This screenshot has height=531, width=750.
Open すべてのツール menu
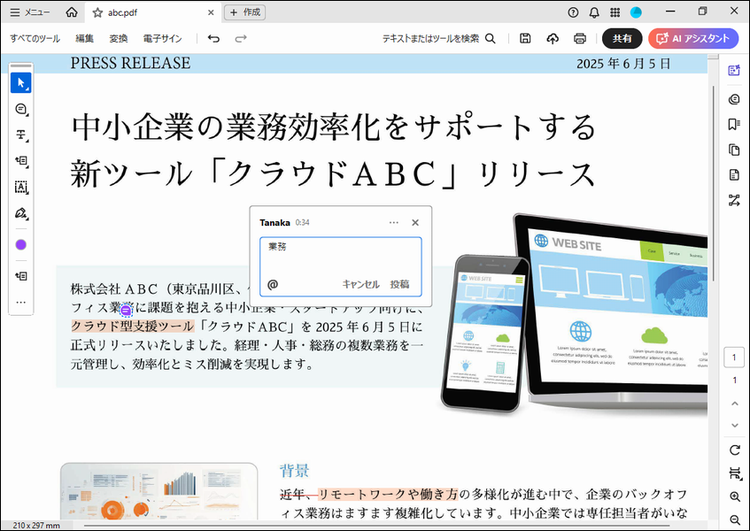click(35, 39)
